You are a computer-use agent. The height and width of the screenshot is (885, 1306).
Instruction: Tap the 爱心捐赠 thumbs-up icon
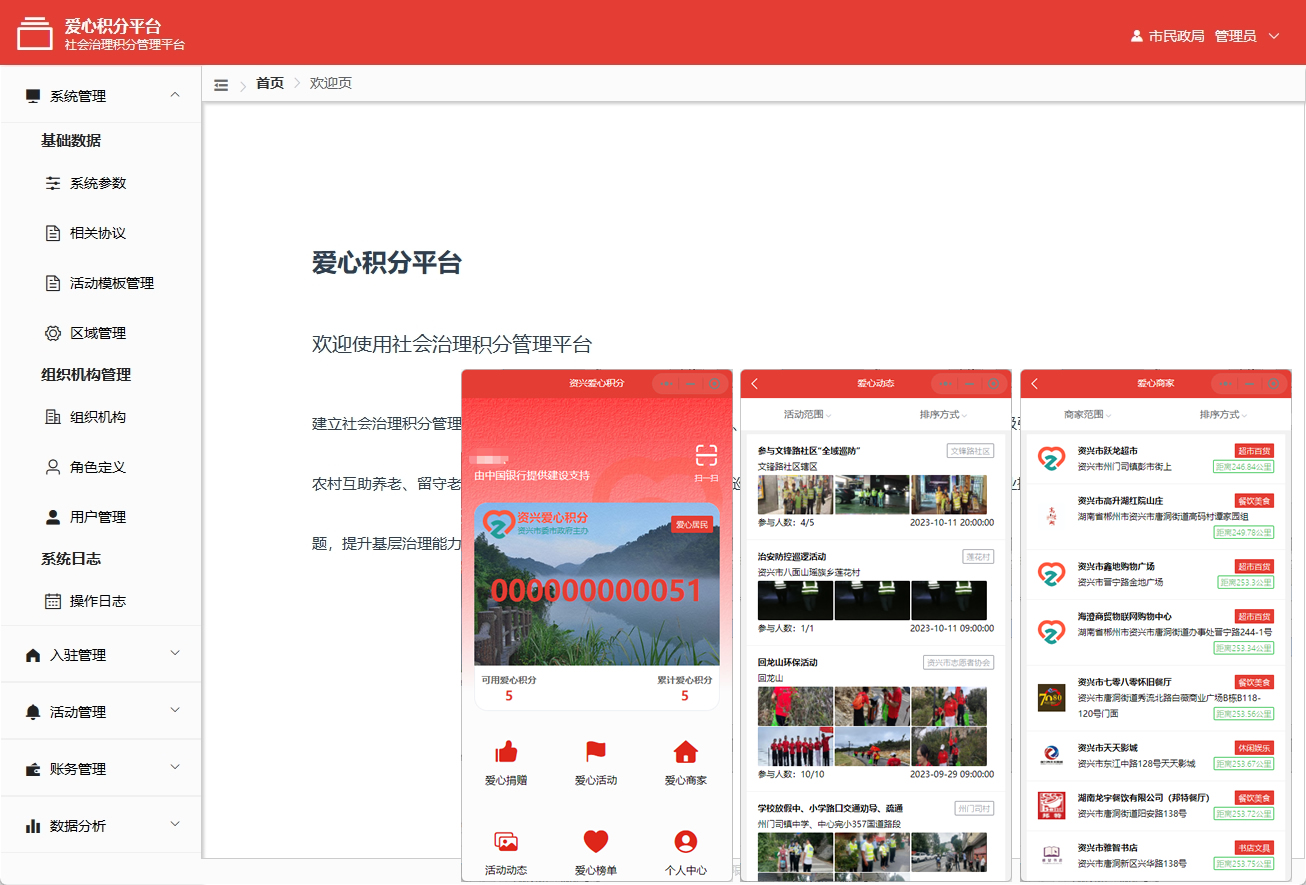[x=506, y=751]
